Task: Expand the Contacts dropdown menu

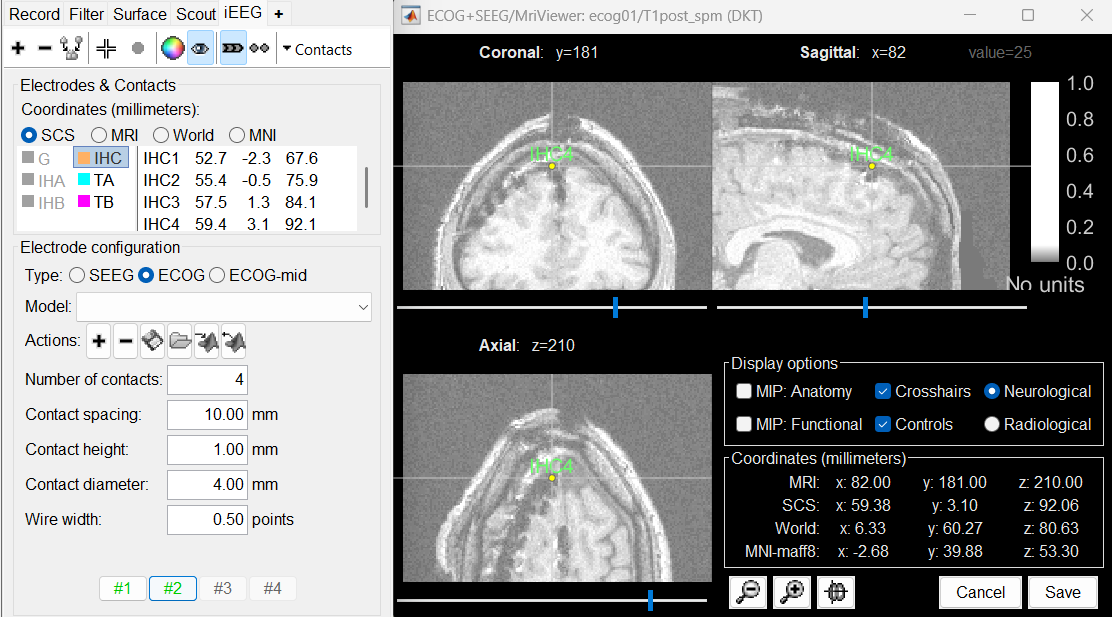Action: pyautogui.click(x=317, y=49)
